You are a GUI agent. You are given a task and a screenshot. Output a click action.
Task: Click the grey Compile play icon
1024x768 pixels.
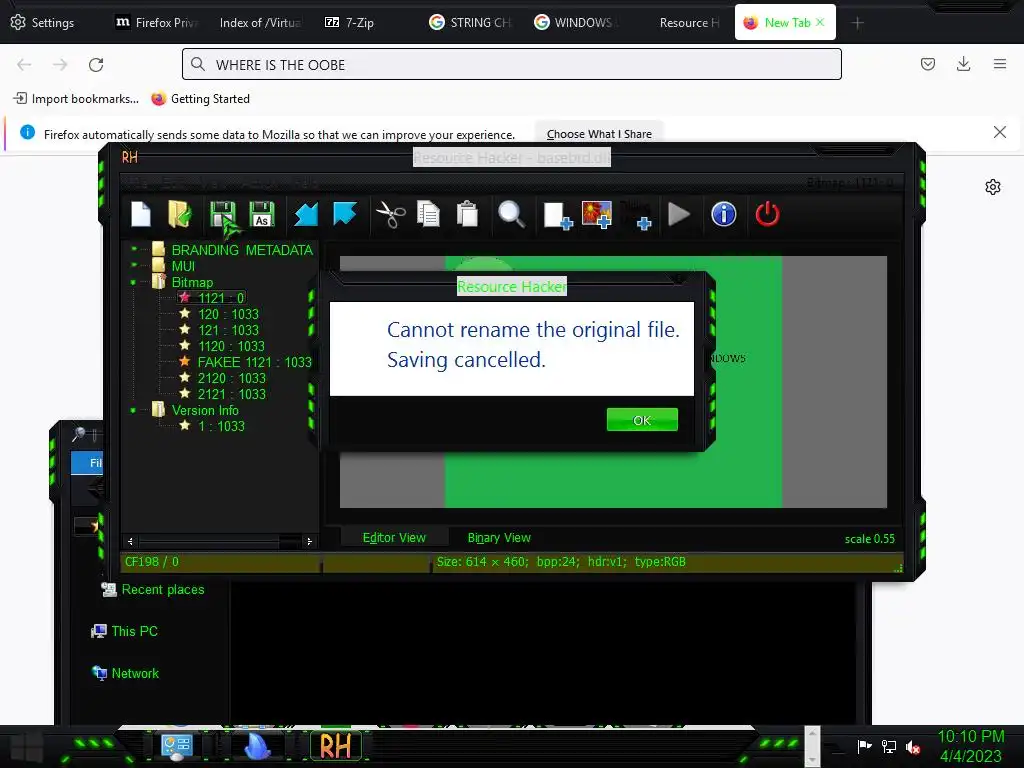tap(679, 214)
